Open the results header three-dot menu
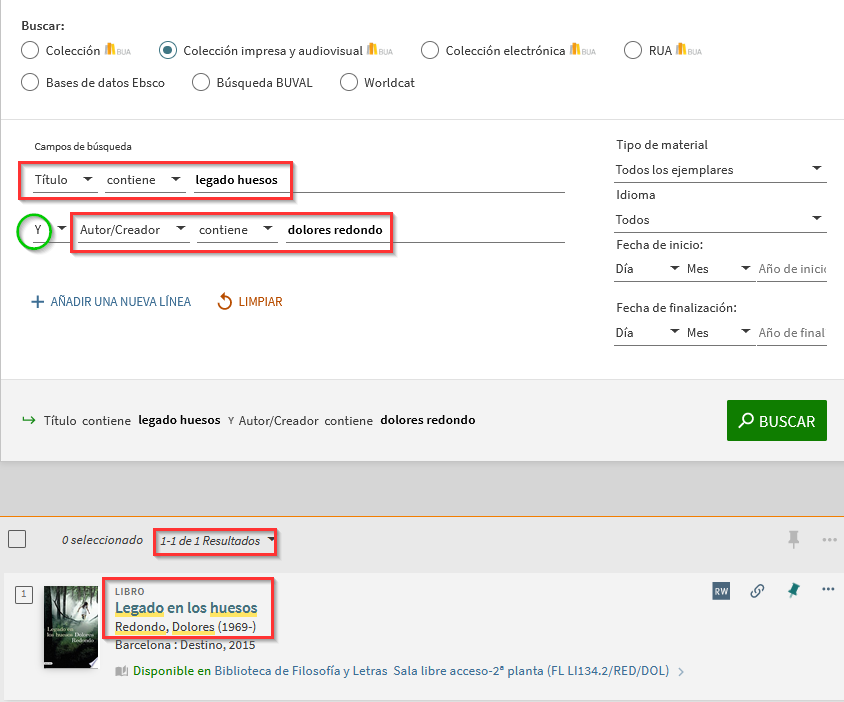 829,540
